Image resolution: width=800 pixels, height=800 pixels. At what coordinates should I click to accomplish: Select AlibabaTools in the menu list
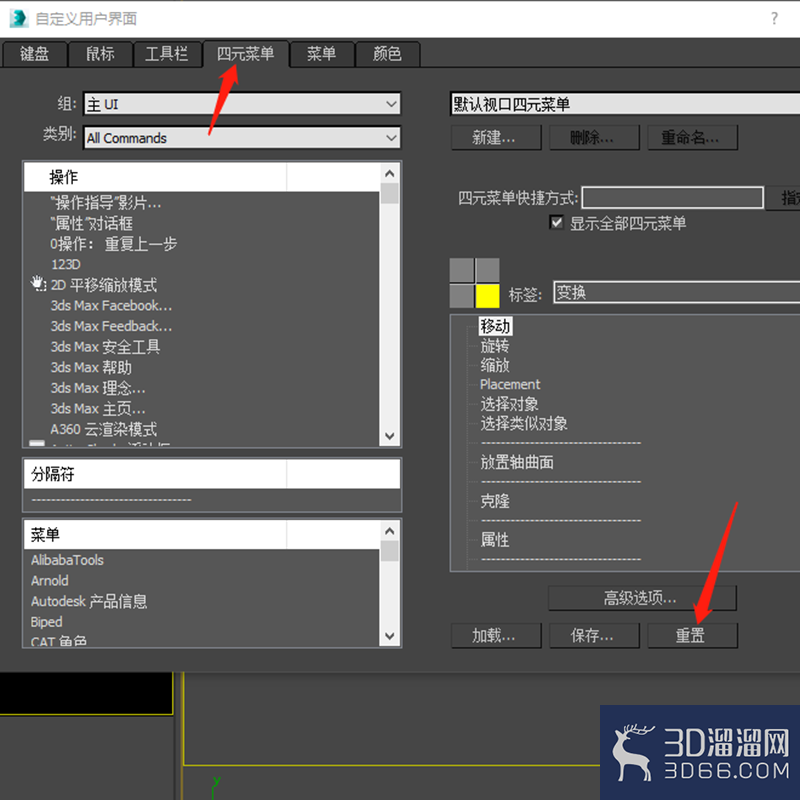pyautogui.click(x=67, y=560)
